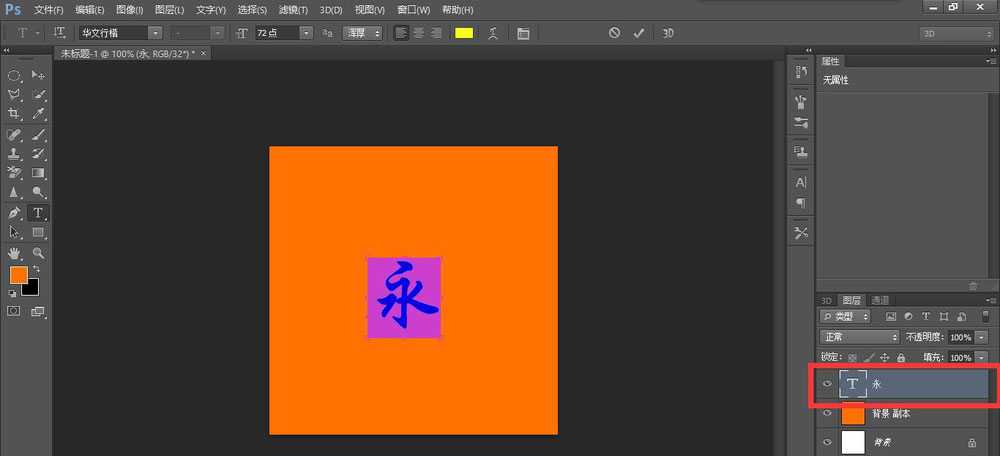Image resolution: width=1000 pixels, height=456 pixels.
Task: Click the cancel edits icon in options bar
Action: (x=614, y=33)
